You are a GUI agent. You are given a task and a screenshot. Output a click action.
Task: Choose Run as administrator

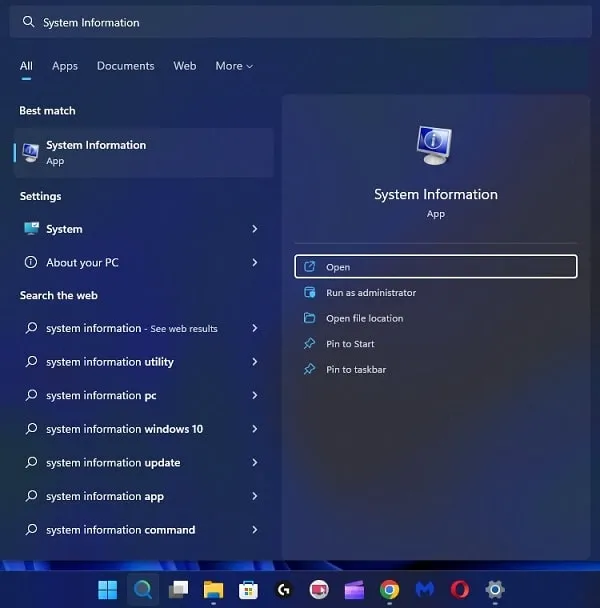(370, 293)
